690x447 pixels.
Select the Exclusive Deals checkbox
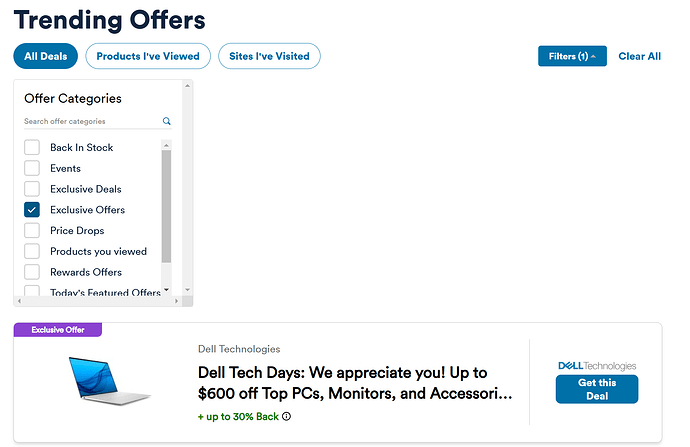32,189
